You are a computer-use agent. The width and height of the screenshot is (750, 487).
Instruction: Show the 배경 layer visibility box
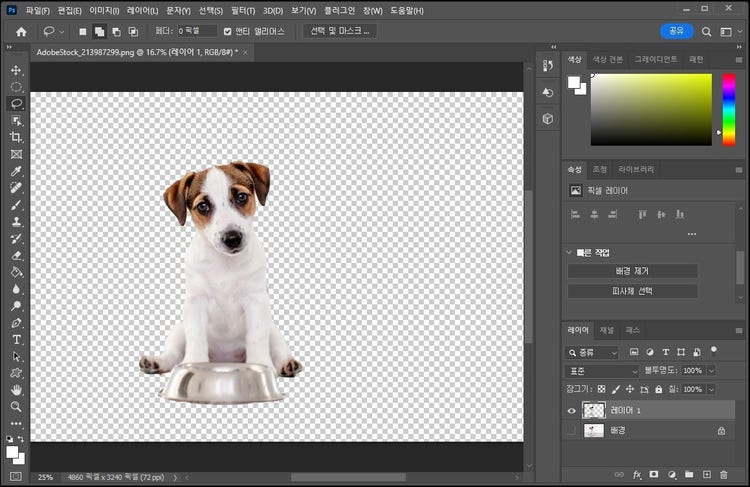(572, 430)
